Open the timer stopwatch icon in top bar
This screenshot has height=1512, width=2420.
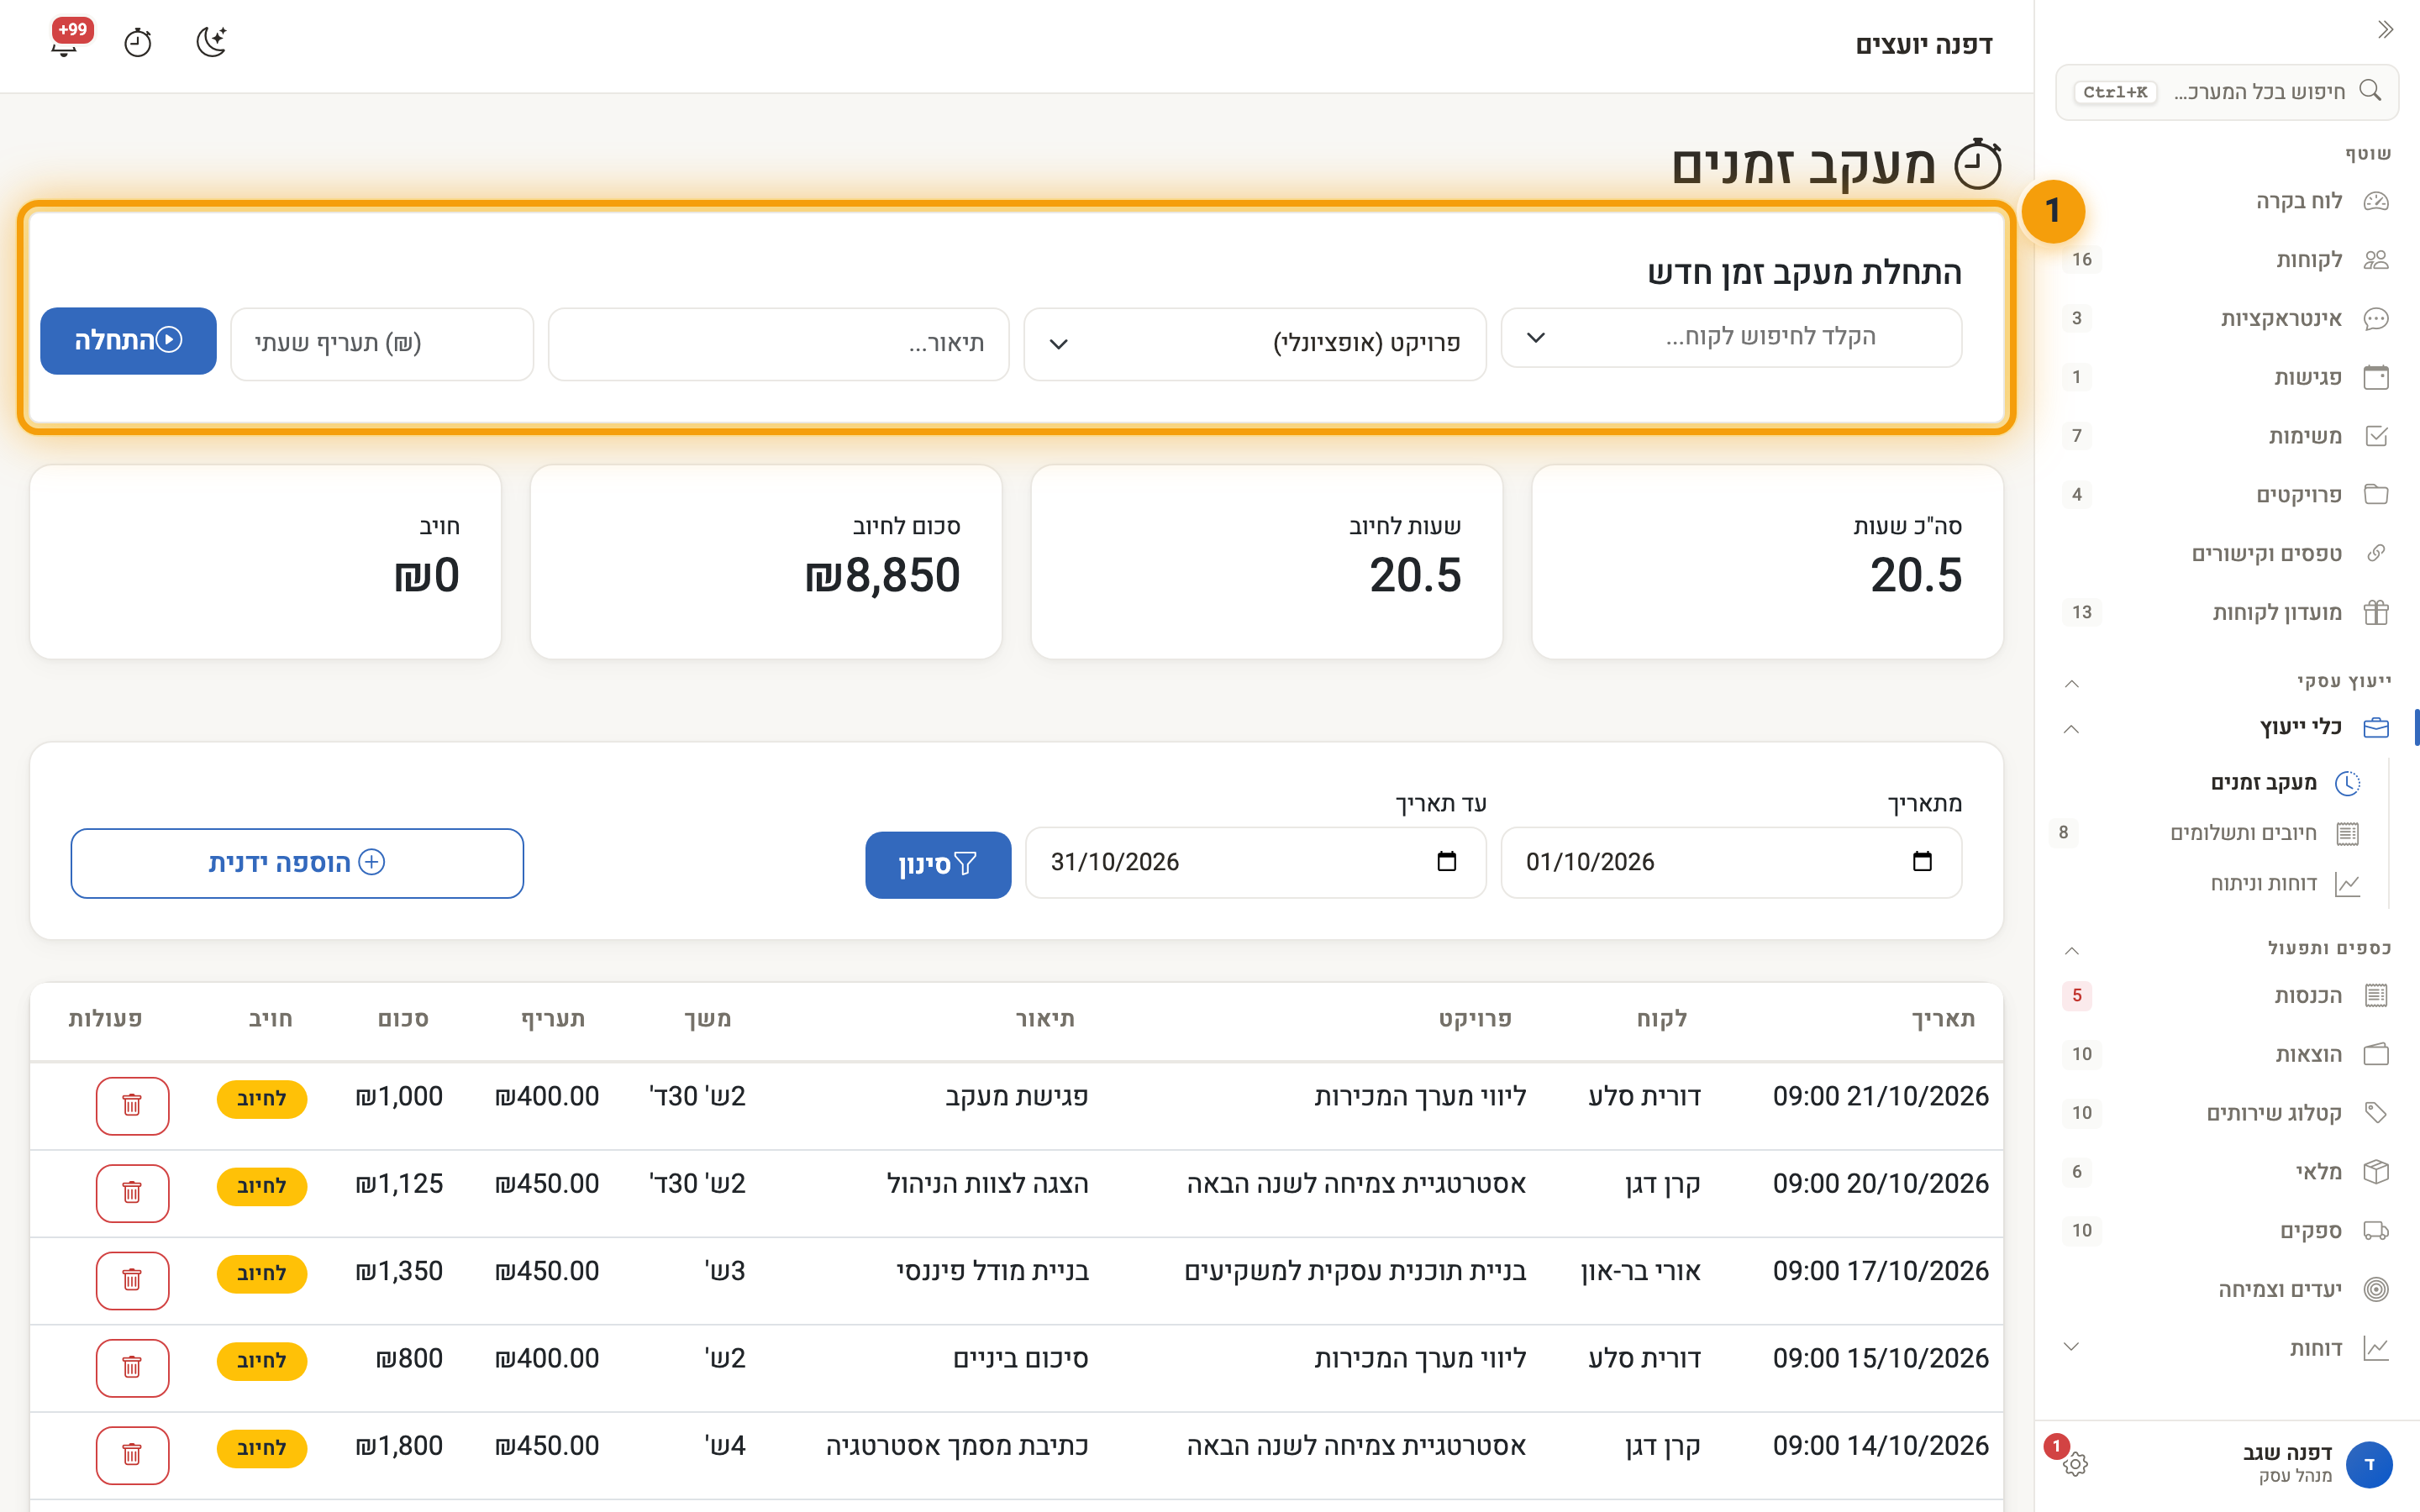(x=138, y=42)
